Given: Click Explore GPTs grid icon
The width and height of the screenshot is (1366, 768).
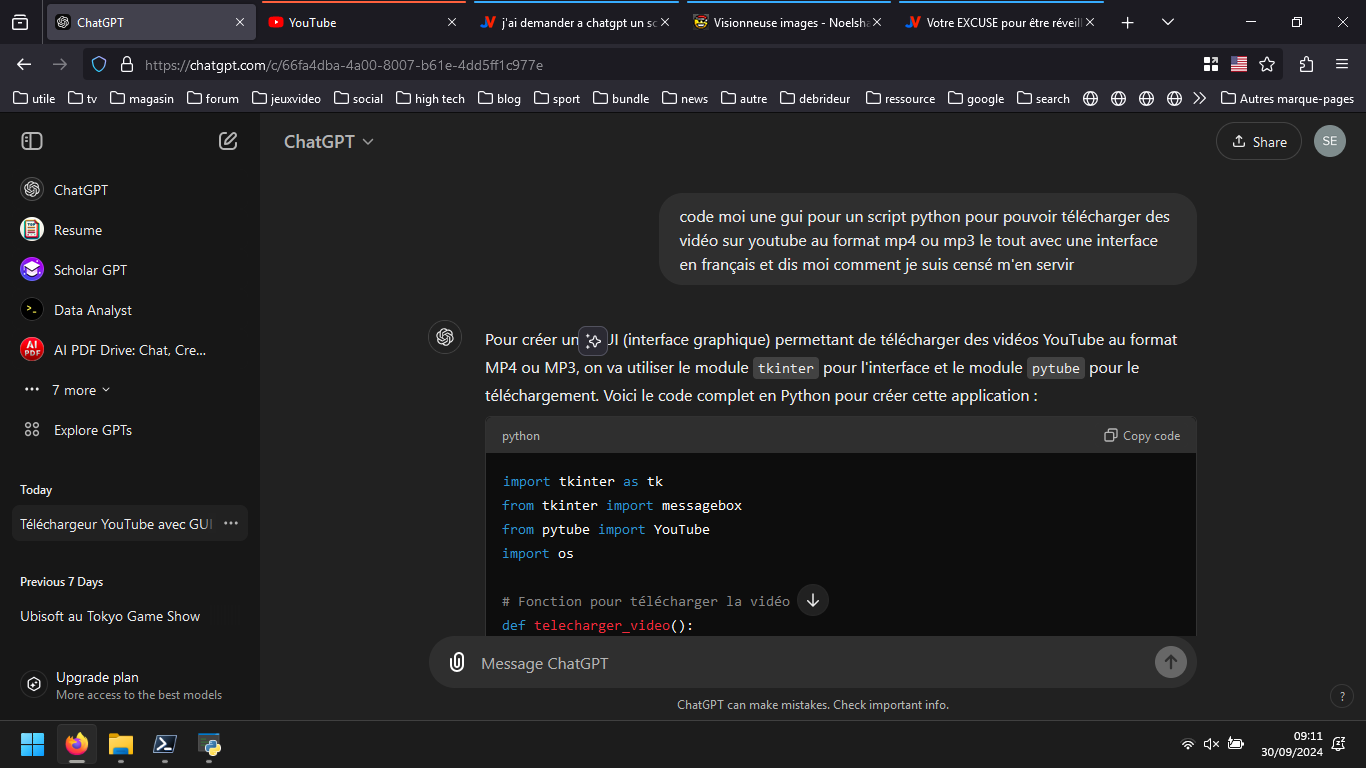Looking at the screenshot, I should (32, 430).
